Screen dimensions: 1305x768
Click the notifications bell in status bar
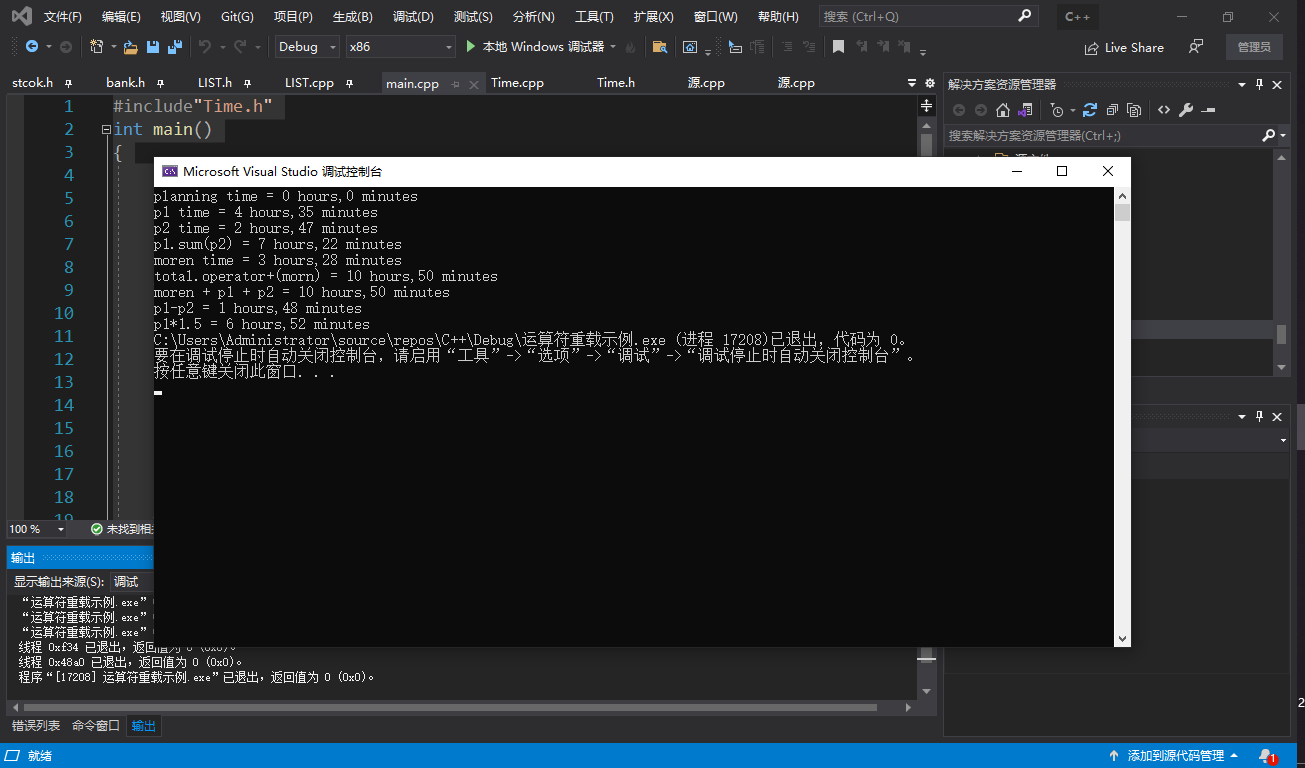[x=1267, y=756]
